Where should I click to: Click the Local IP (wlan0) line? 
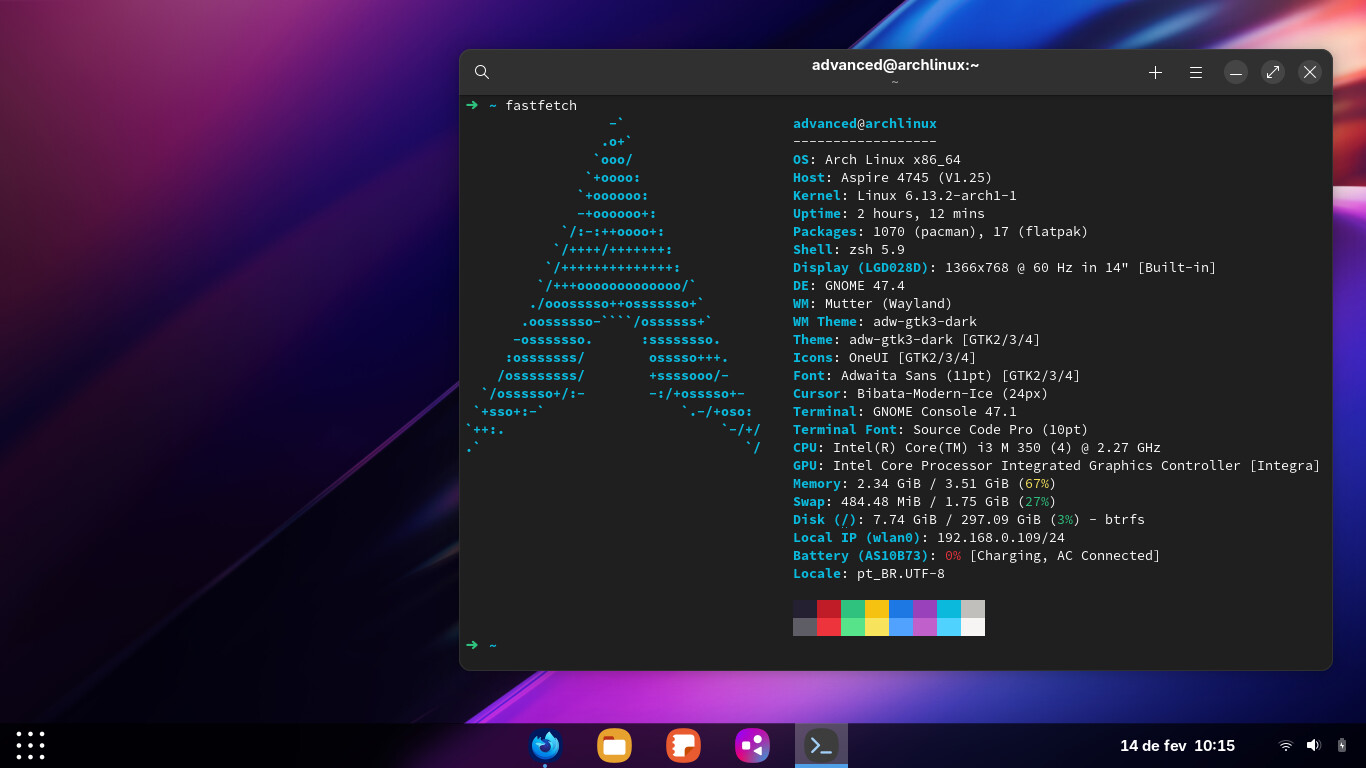929,537
